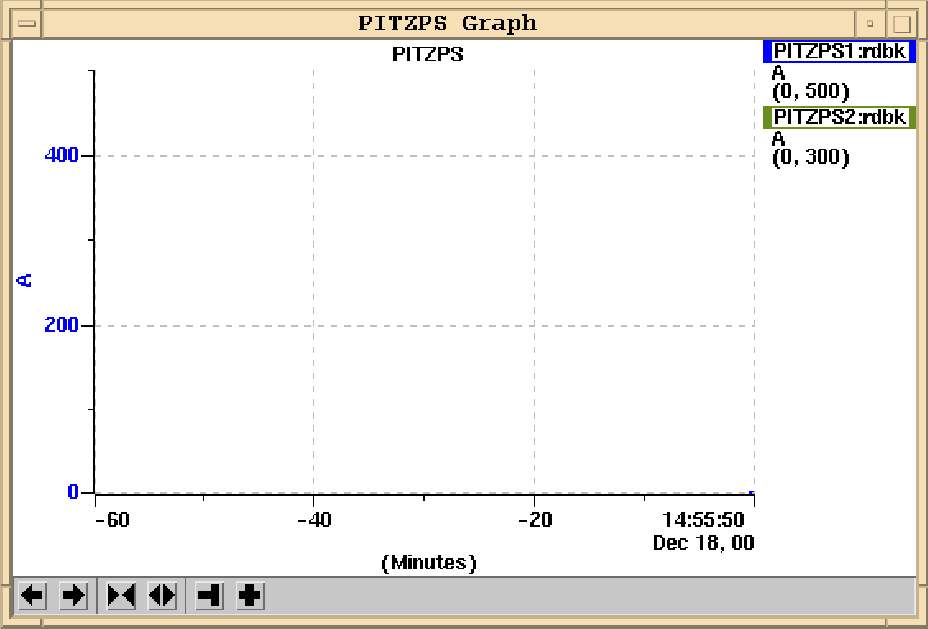Viewport: 928px width, 629px height.
Task: Maximize the PITZPS Graph window
Action: [x=901, y=24]
